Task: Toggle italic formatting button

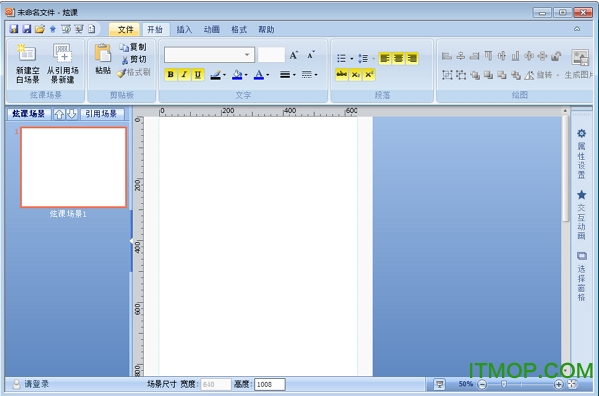Action: pos(184,74)
